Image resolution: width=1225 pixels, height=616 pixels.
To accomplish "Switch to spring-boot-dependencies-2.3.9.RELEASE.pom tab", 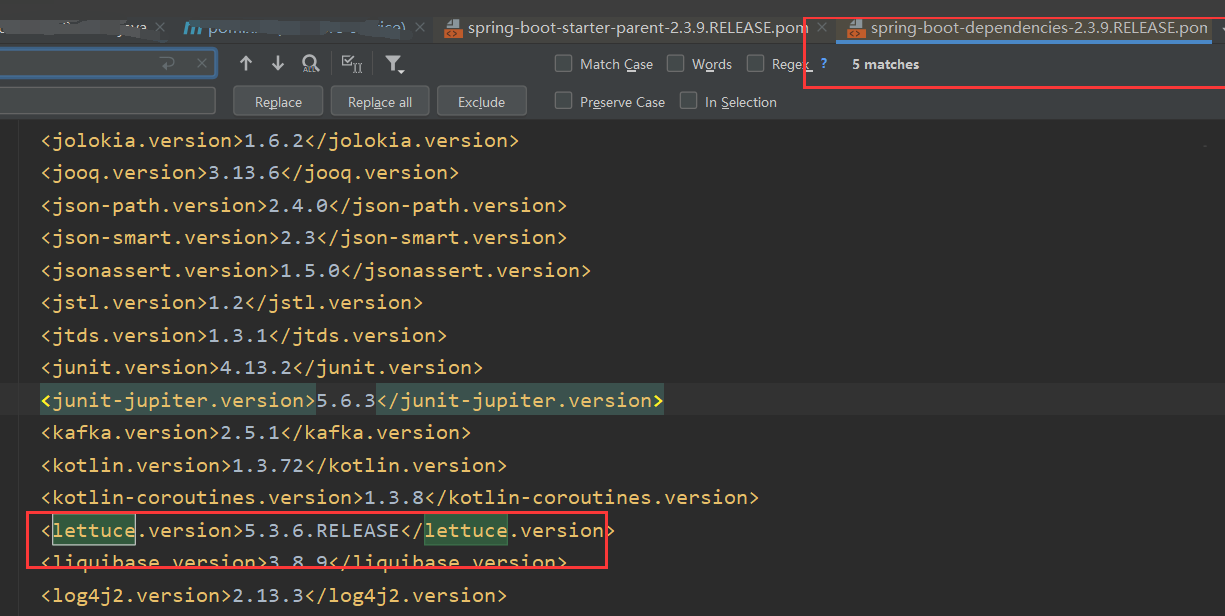I will point(1026,28).
